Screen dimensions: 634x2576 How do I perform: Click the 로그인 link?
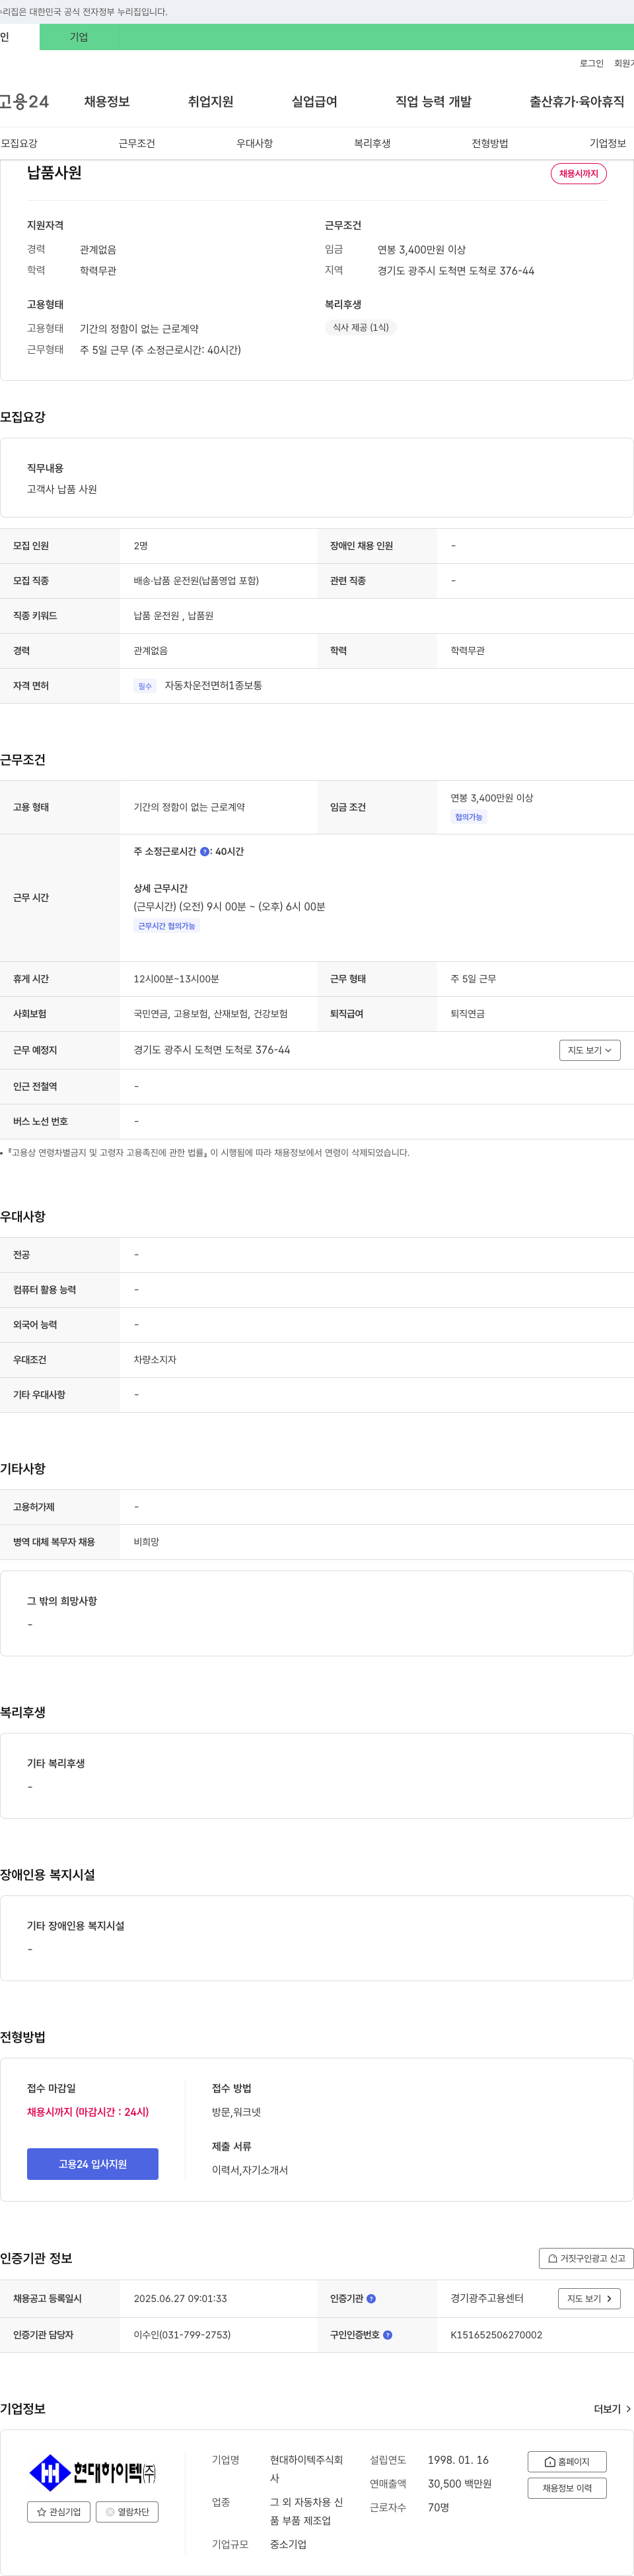point(592,64)
